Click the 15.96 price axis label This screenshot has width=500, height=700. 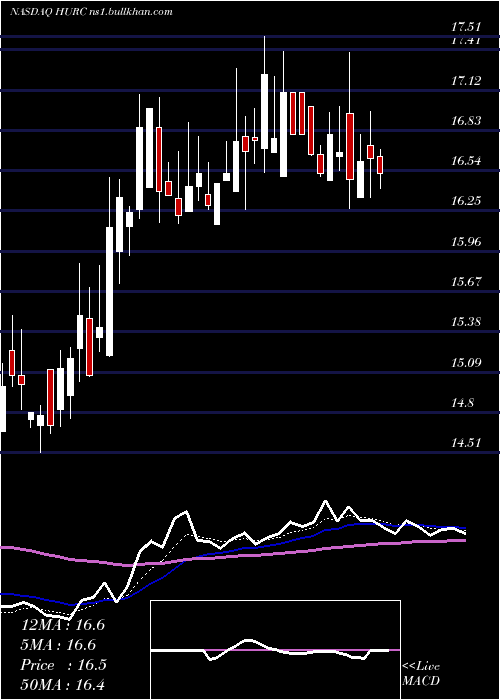[x=466, y=242]
